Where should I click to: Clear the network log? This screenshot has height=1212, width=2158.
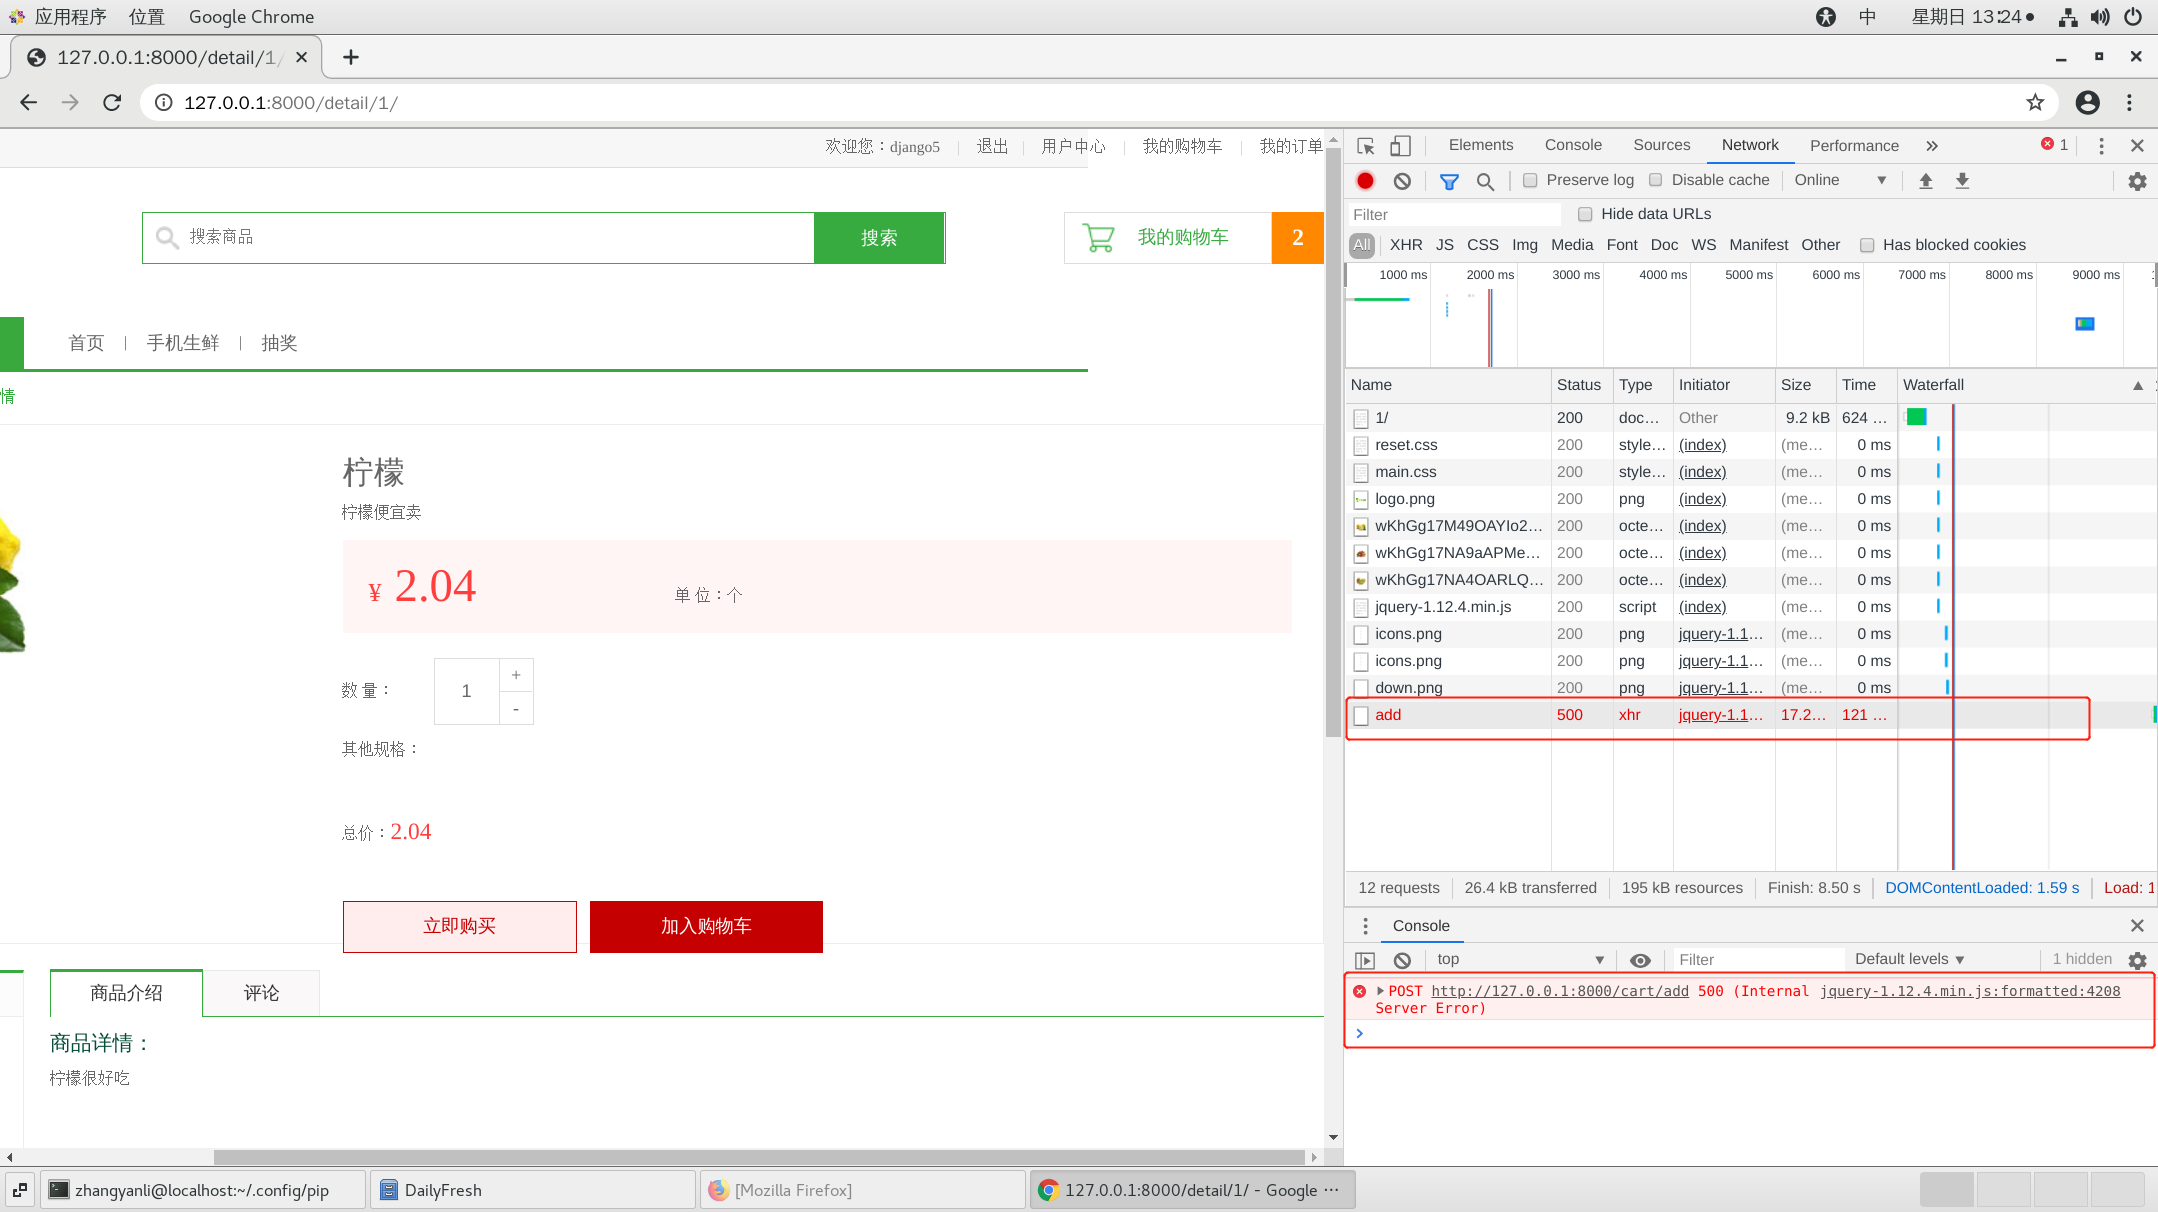pyautogui.click(x=1402, y=181)
